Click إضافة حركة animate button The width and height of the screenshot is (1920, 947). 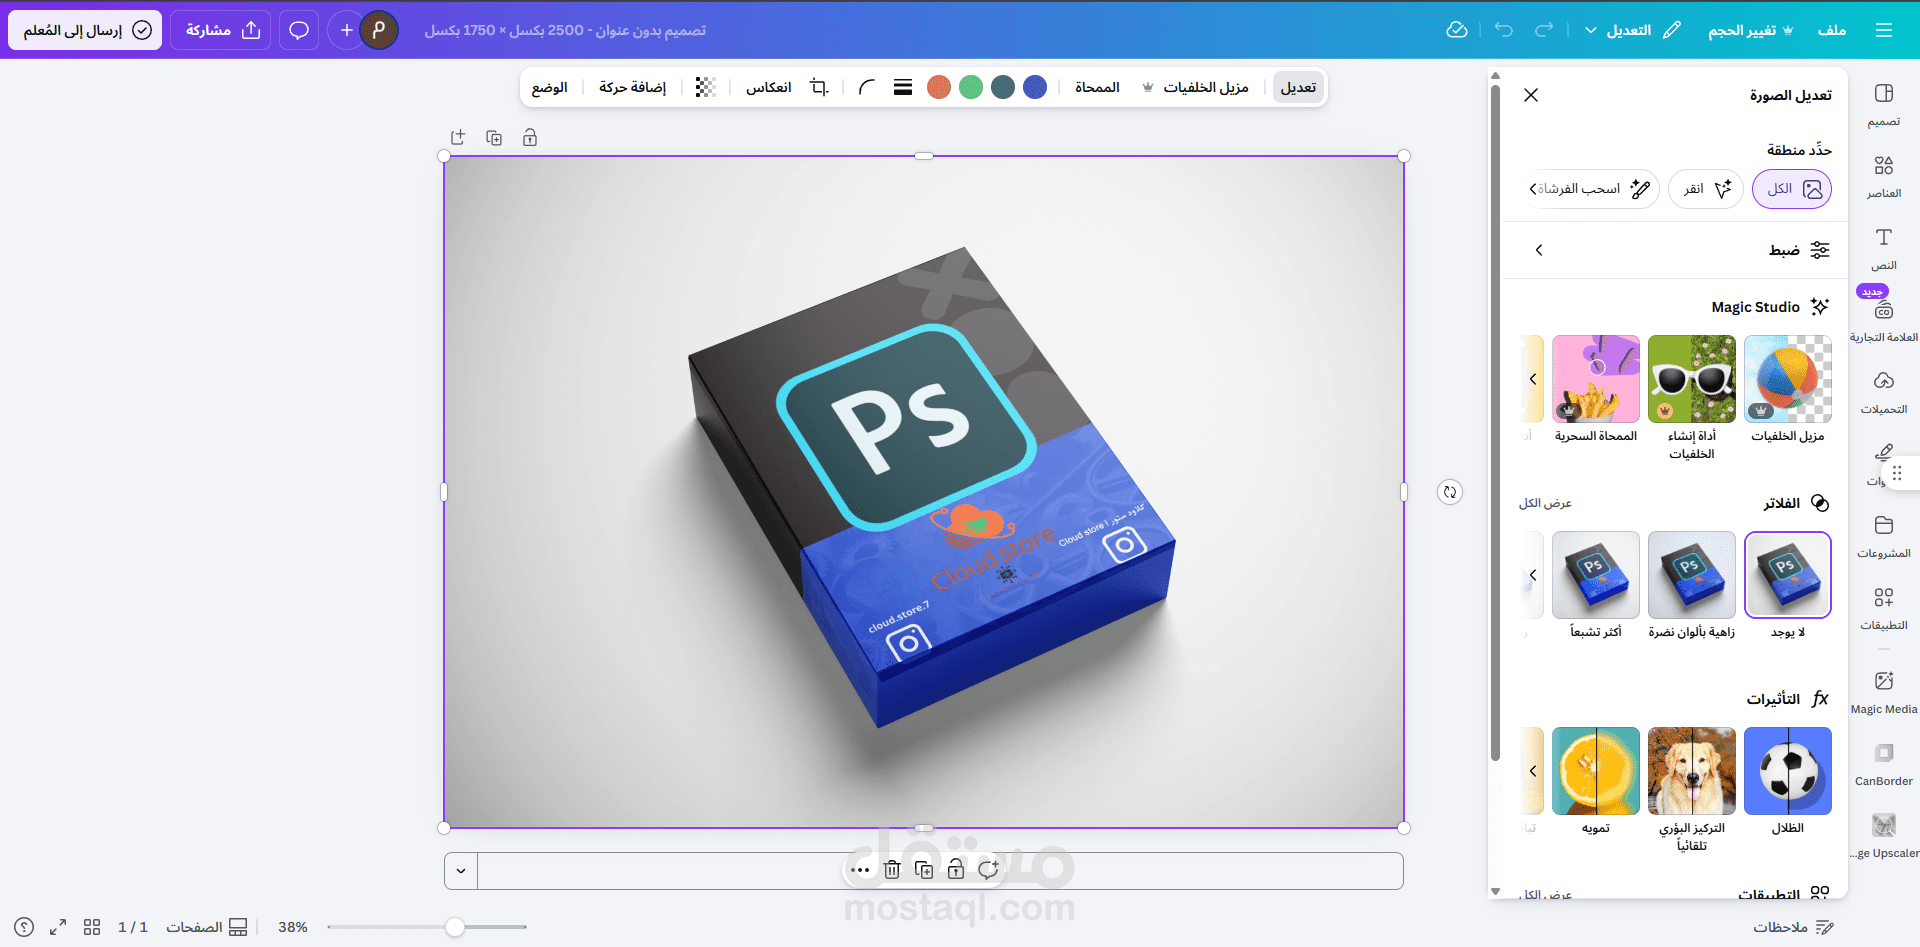[632, 87]
